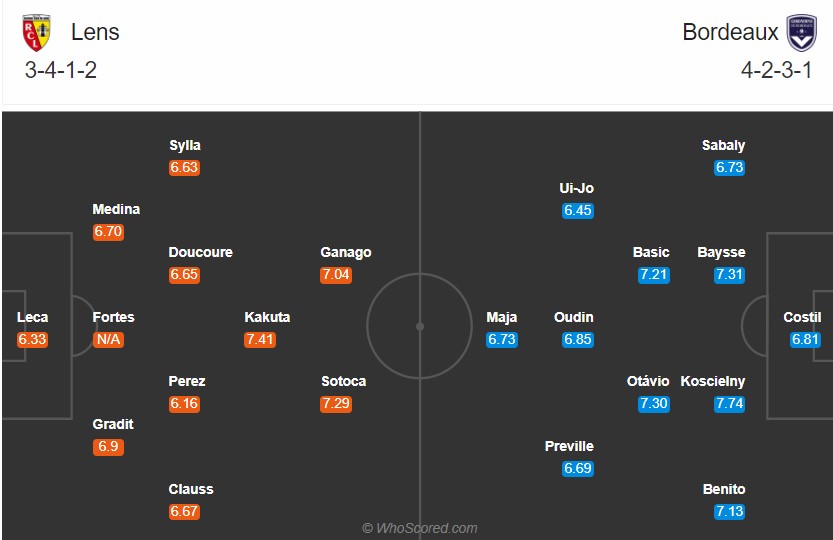The width and height of the screenshot is (833, 540).
Task: Click player name Doucoure
Action: pyautogui.click(x=200, y=252)
